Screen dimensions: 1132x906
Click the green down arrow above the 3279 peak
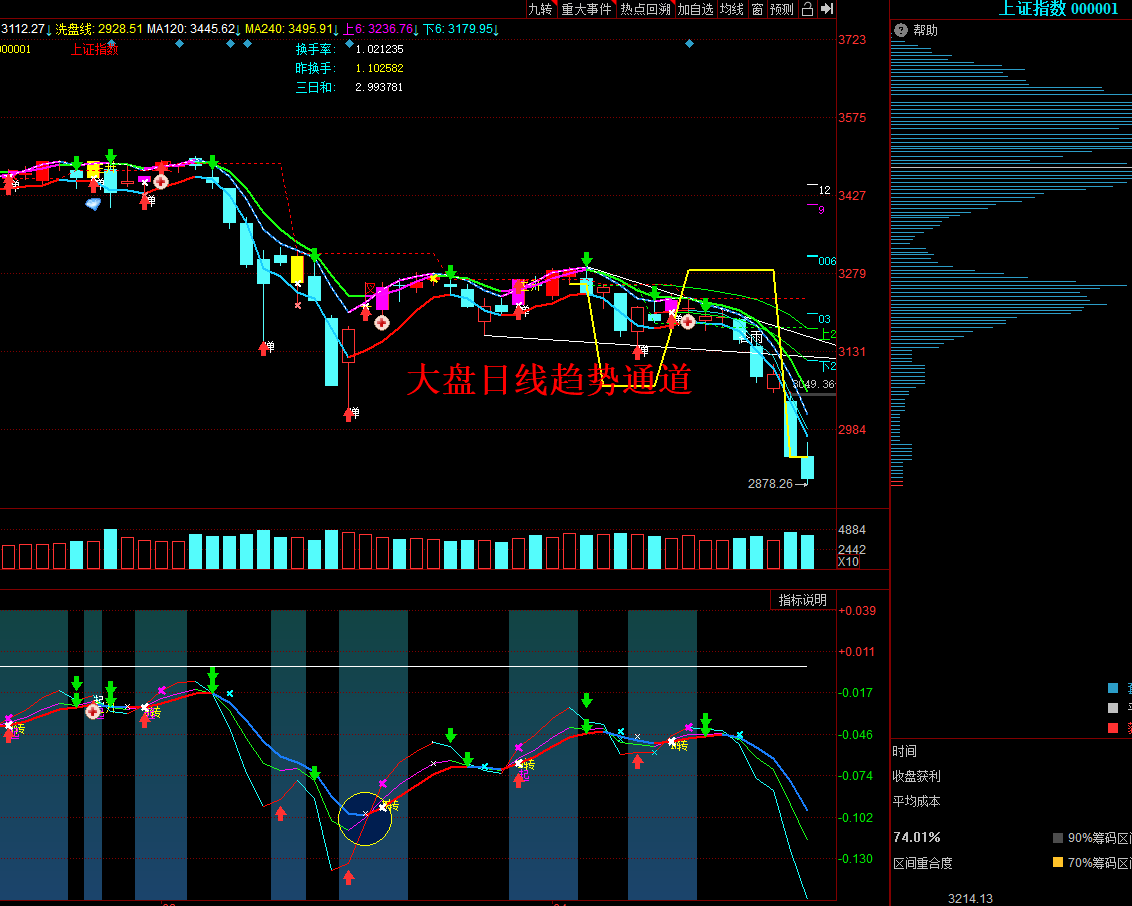click(587, 258)
